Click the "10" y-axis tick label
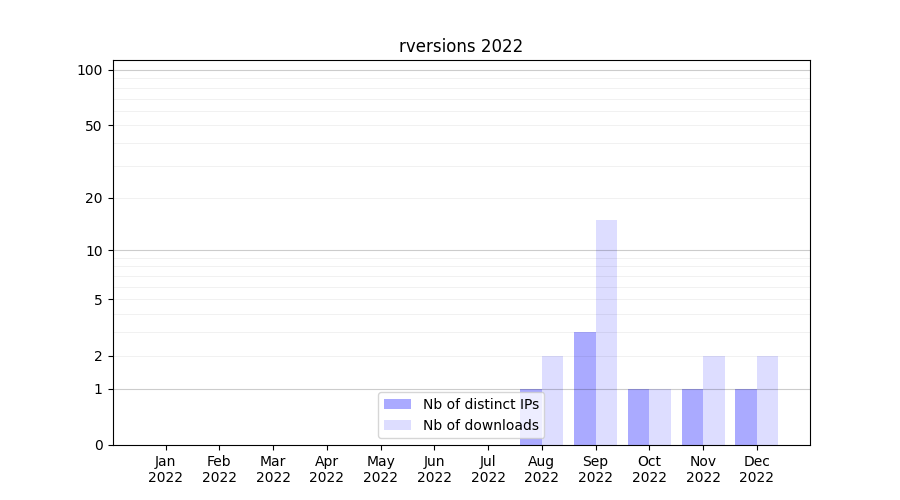Screen dimensions: 900x500 (94, 251)
